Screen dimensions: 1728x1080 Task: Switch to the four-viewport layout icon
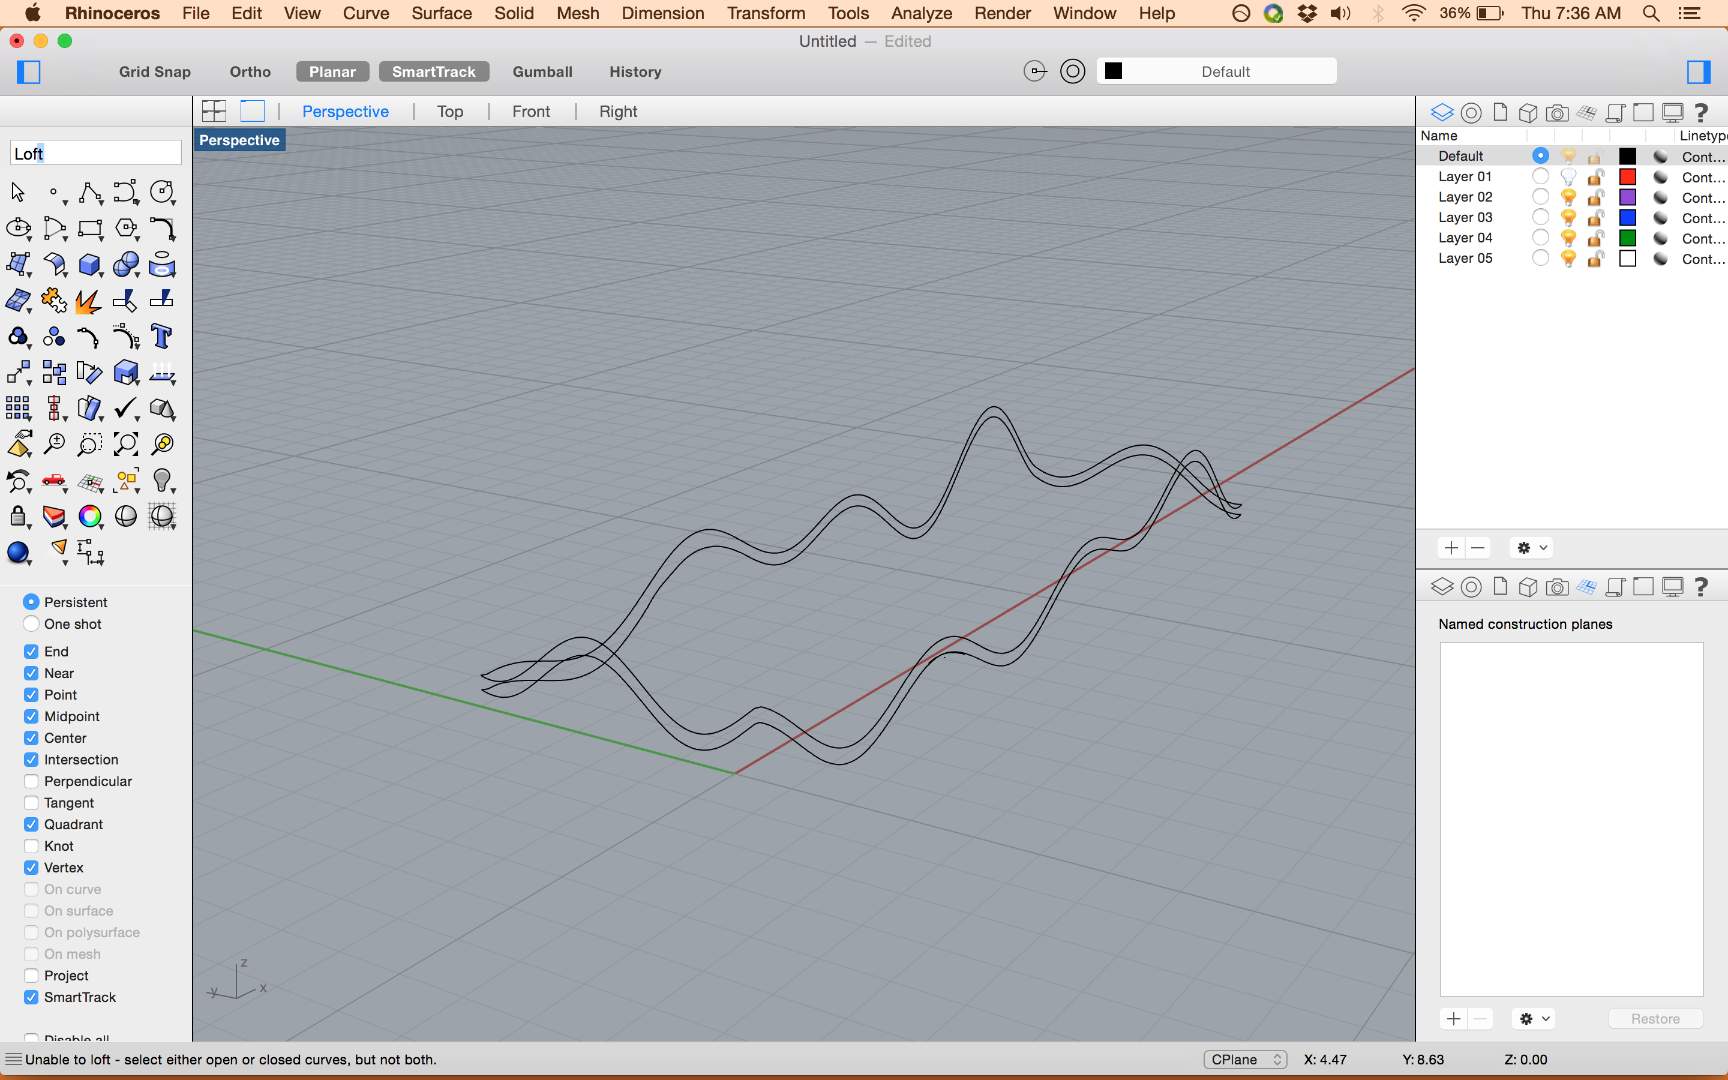[x=214, y=111]
